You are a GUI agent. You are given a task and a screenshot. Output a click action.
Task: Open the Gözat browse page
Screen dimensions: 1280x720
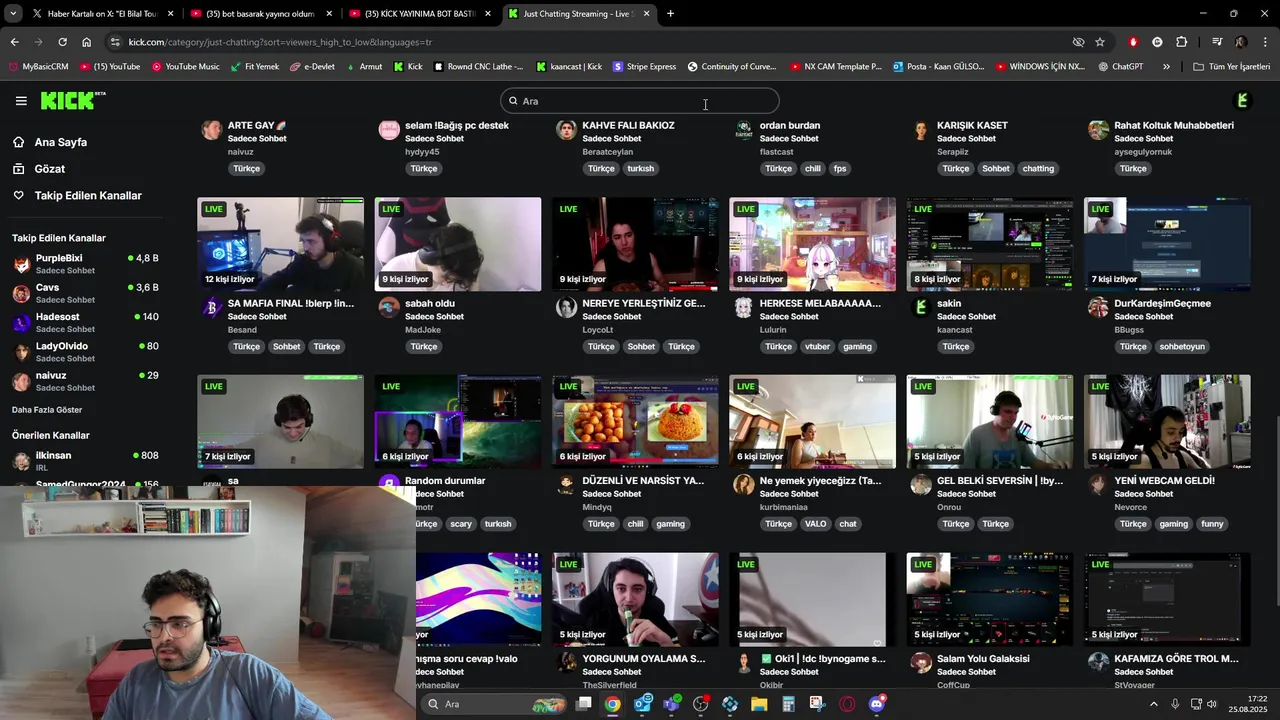(x=50, y=169)
